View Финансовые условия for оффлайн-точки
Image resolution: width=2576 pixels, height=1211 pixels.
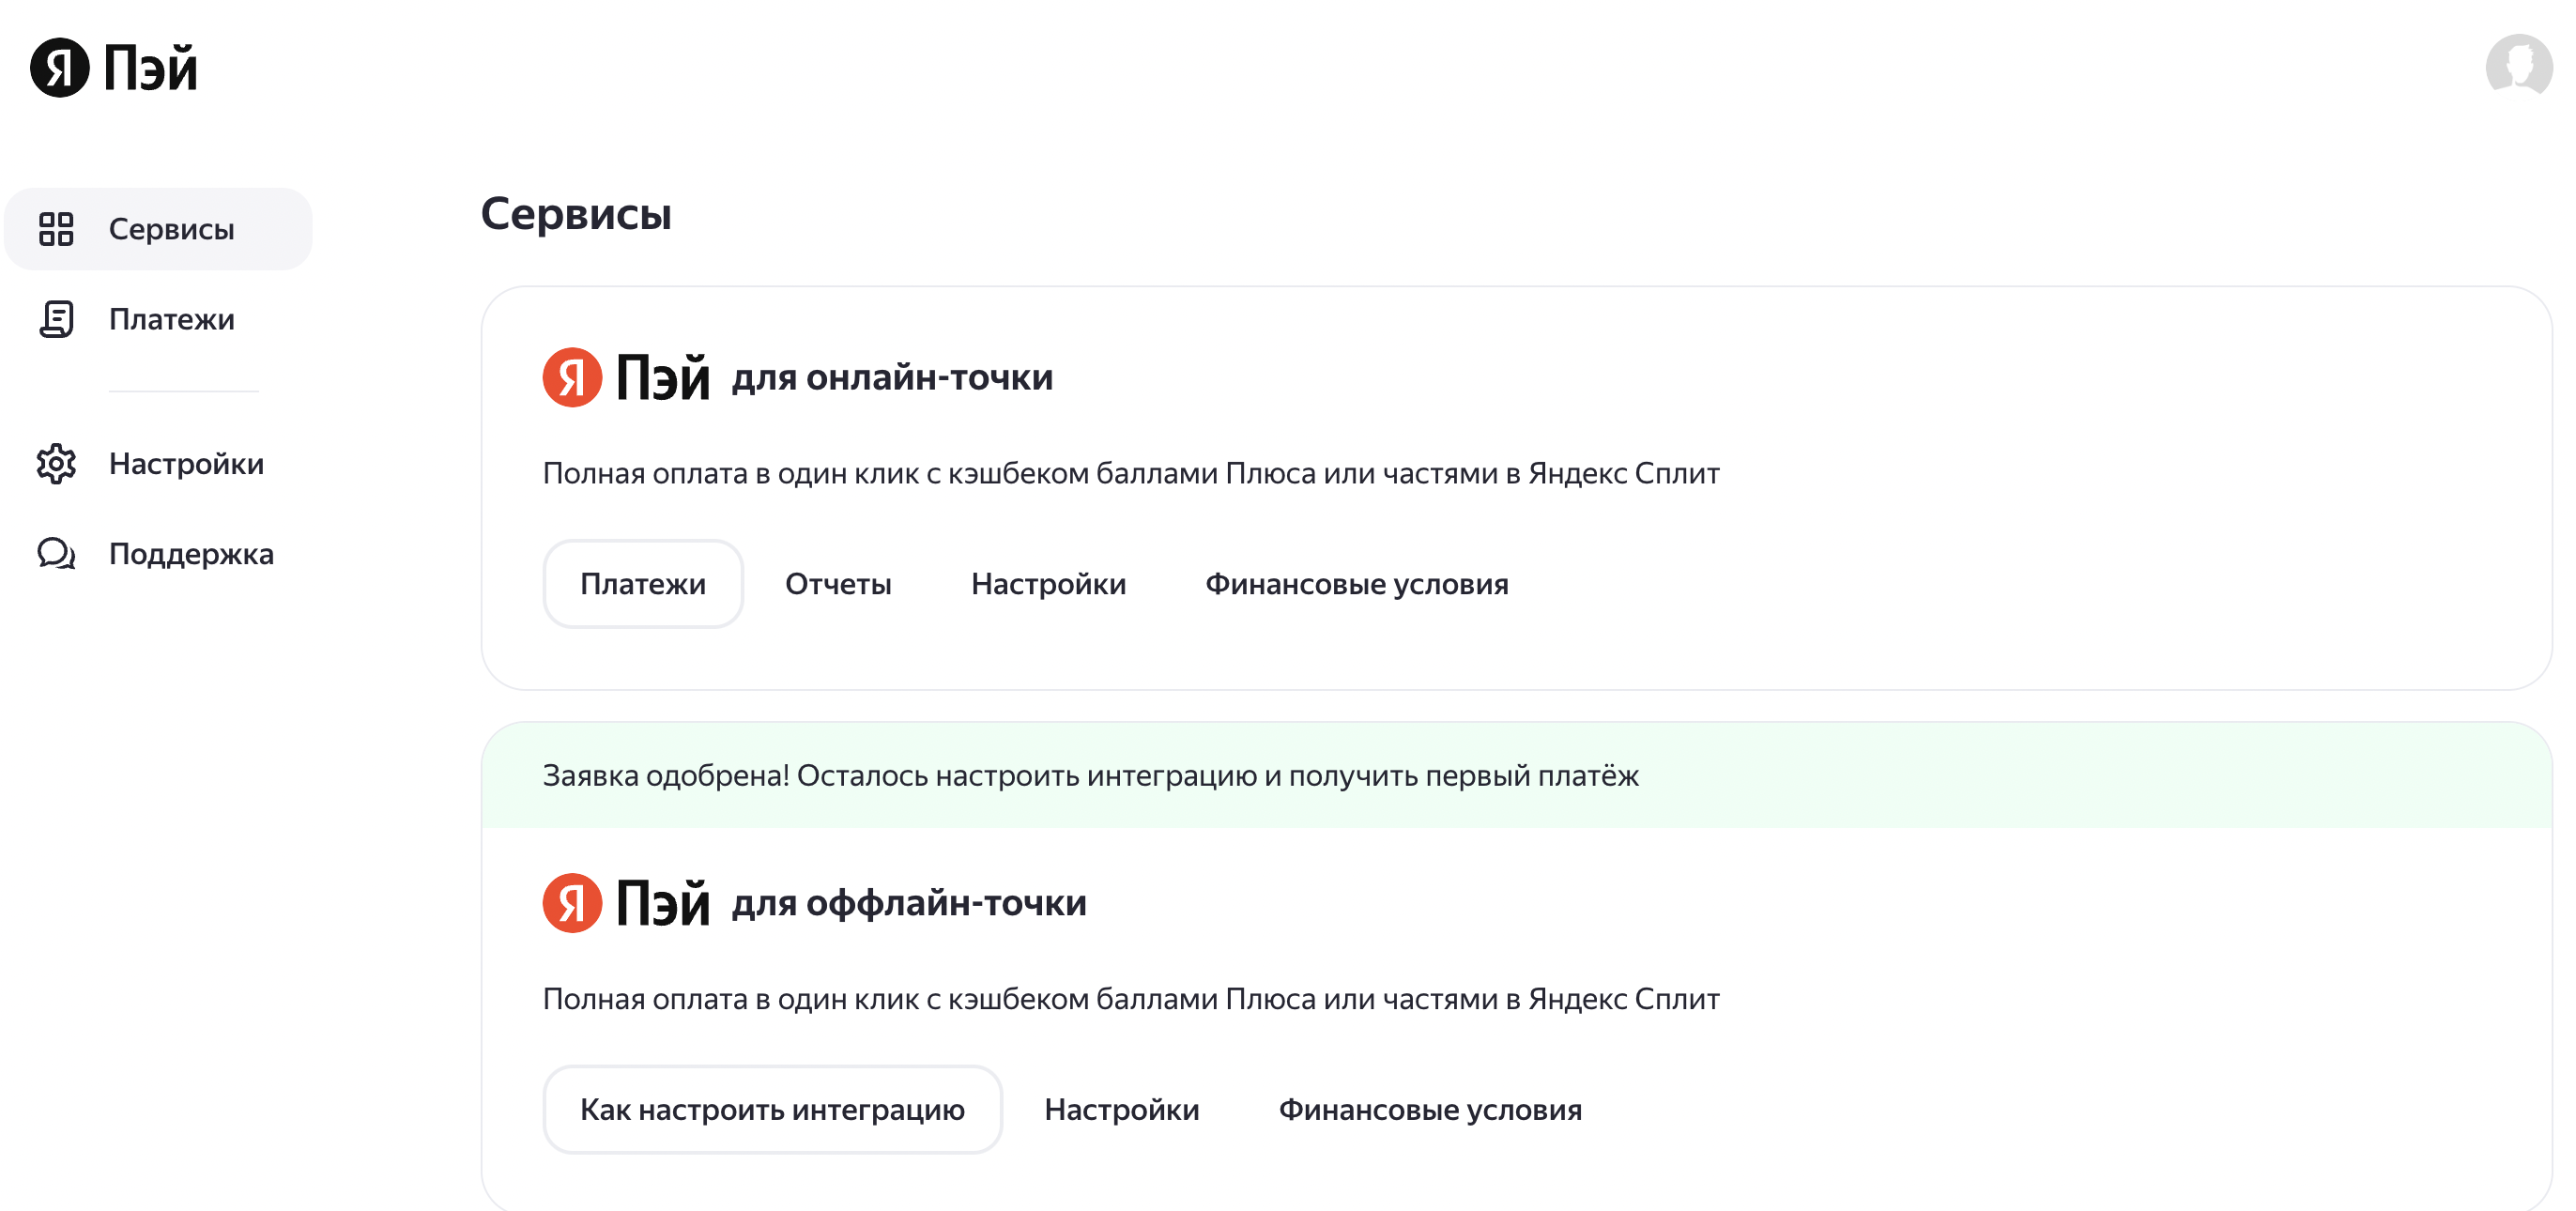[1430, 1110]
